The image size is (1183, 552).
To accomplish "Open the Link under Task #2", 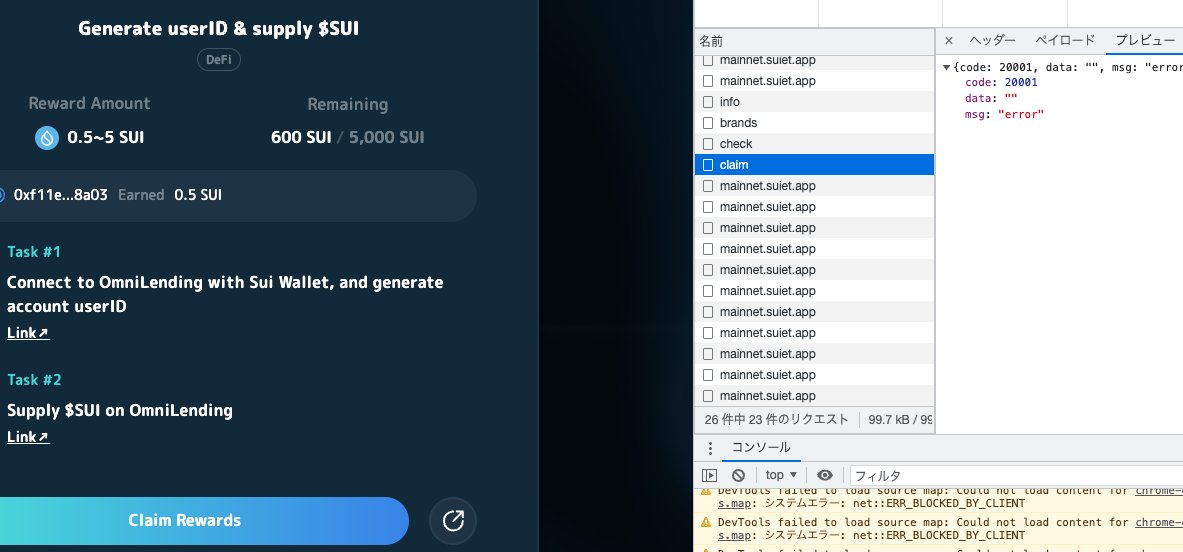I will [x=28, y=437].
